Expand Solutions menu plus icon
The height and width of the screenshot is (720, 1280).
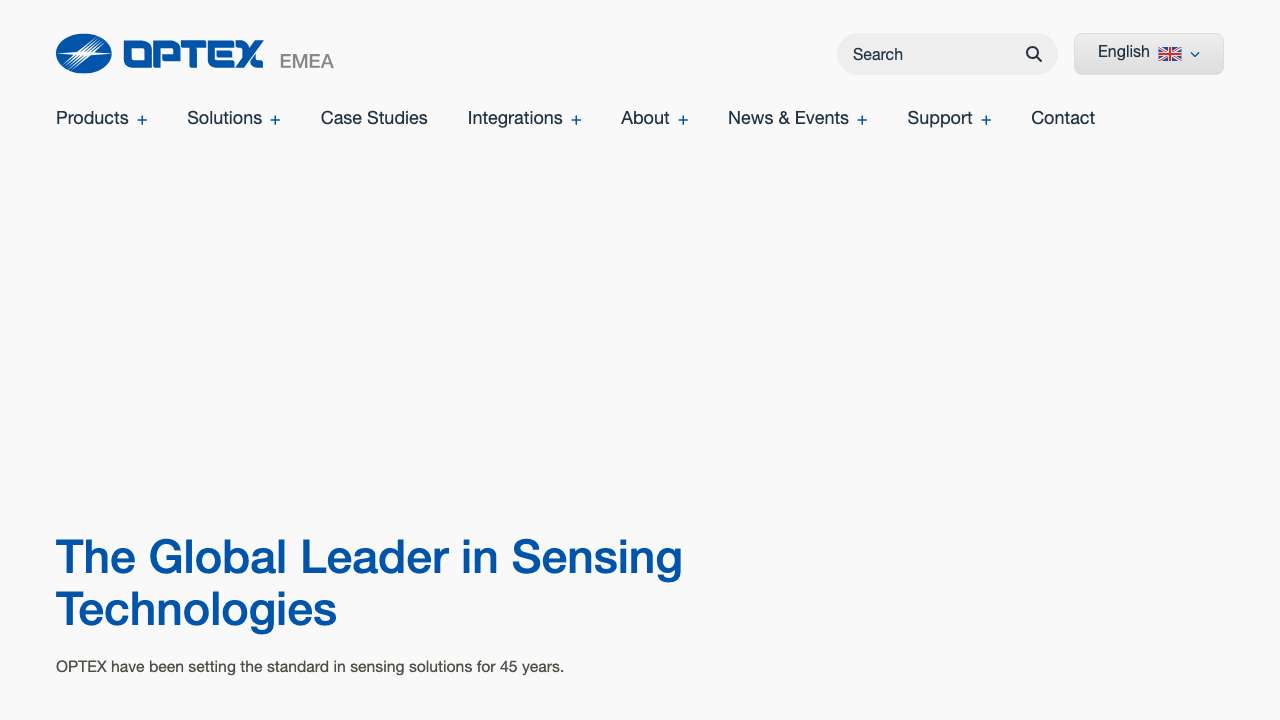pos(275,120)
